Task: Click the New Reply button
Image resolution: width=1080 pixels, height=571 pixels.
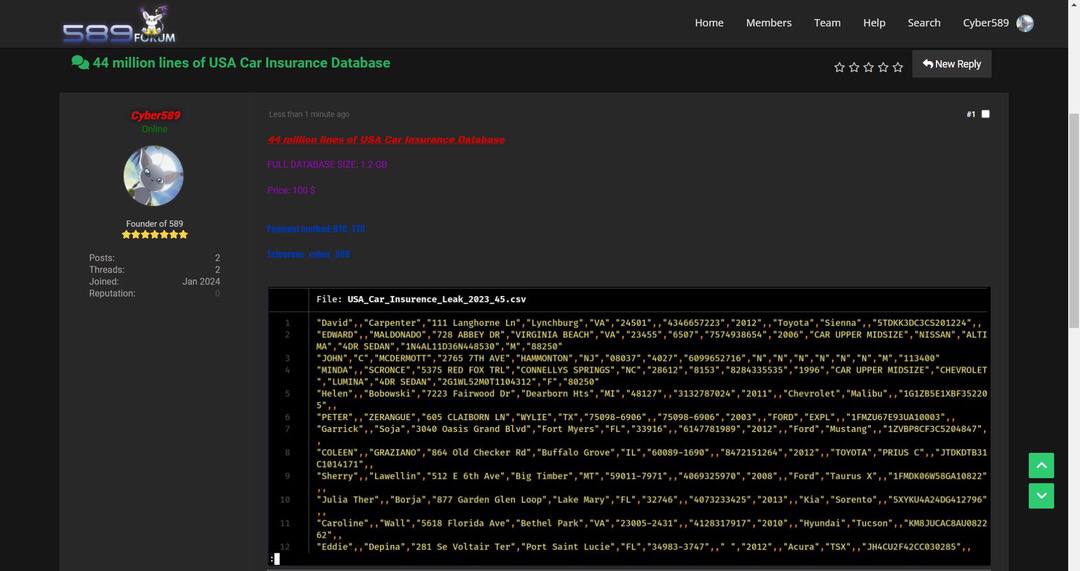Action: (951, 64)
